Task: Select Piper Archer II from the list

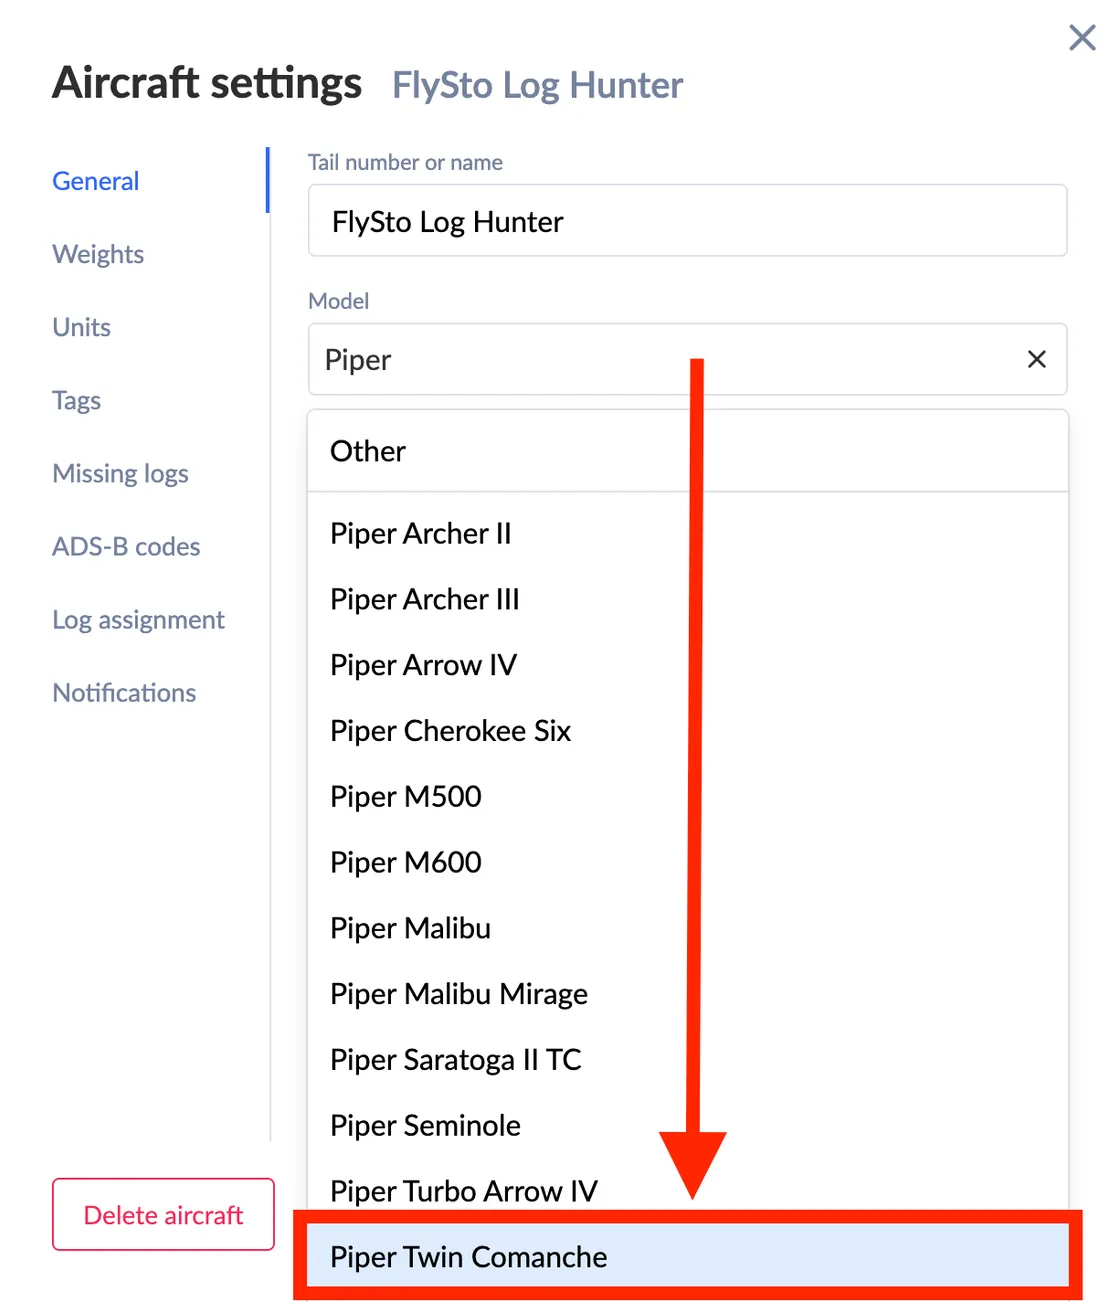Action: (688, 533)
